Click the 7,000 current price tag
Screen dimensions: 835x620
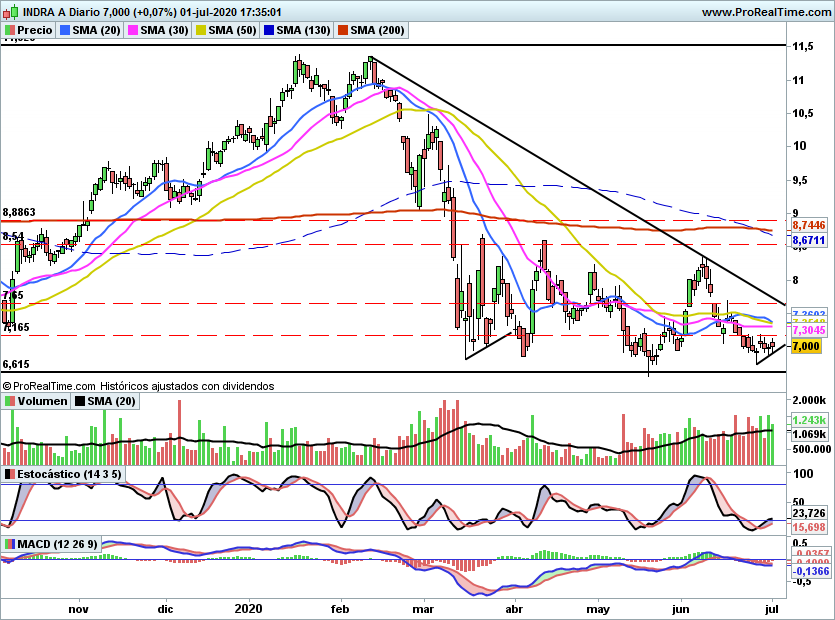[806, 346]
